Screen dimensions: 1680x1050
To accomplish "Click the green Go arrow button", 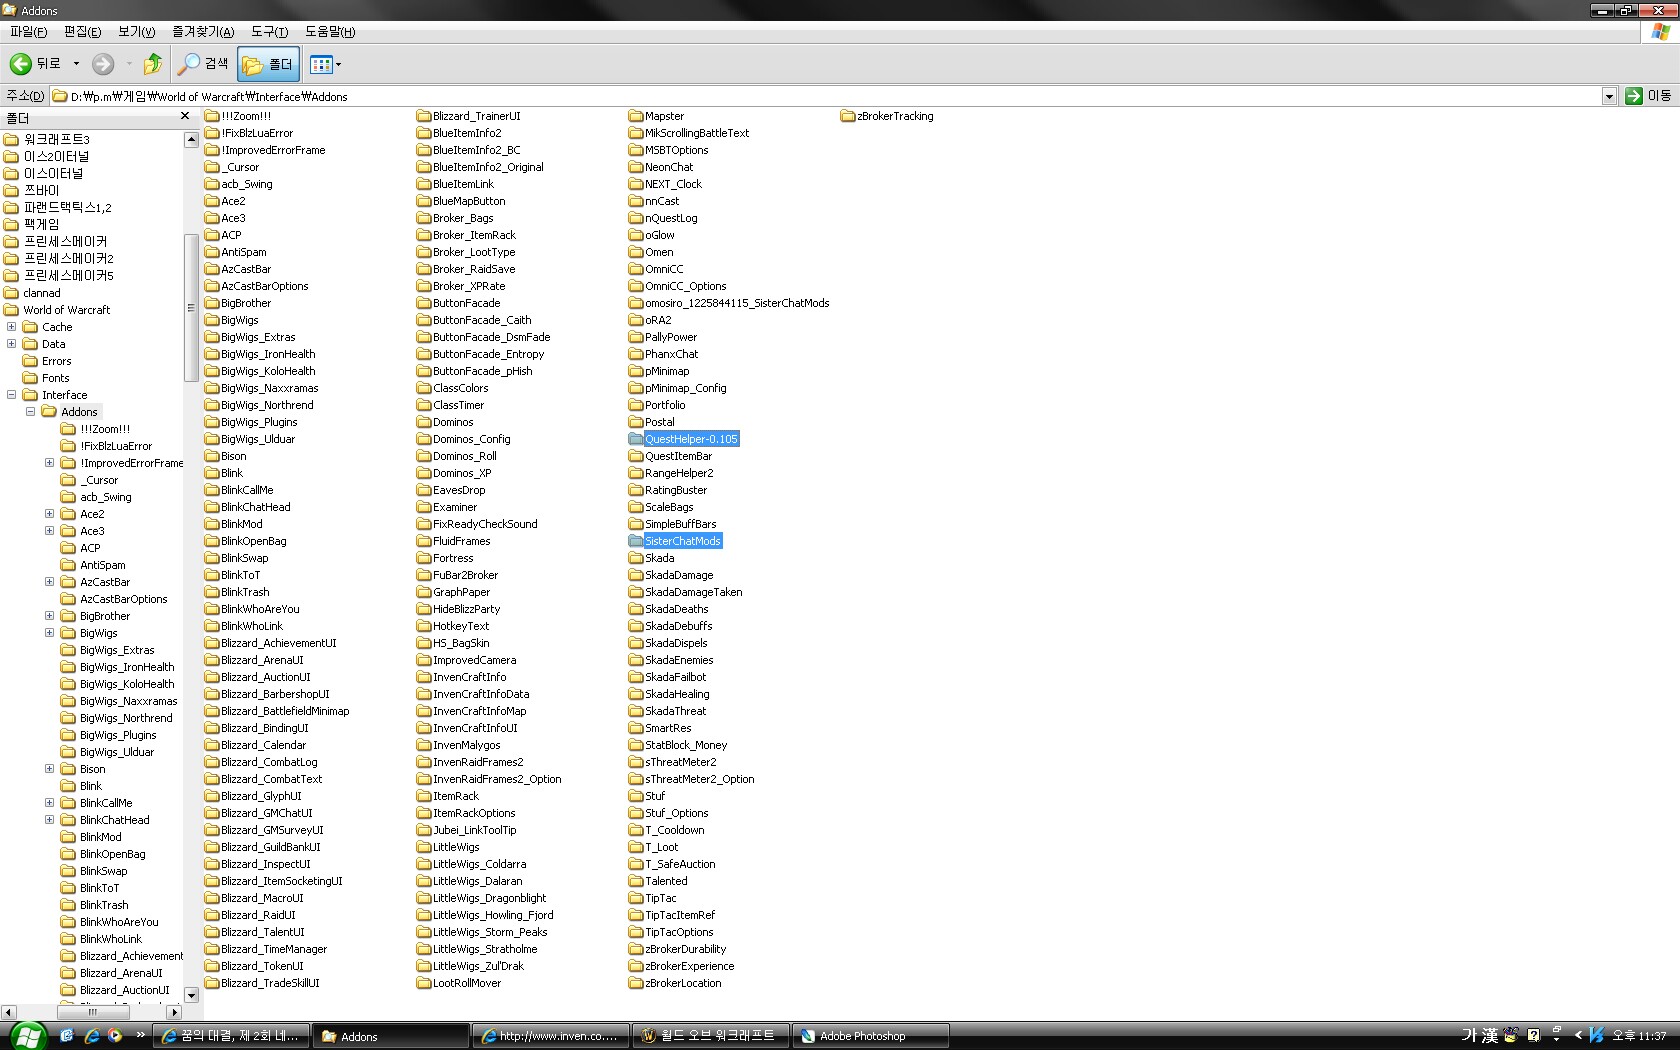I will pos(1634,96).
